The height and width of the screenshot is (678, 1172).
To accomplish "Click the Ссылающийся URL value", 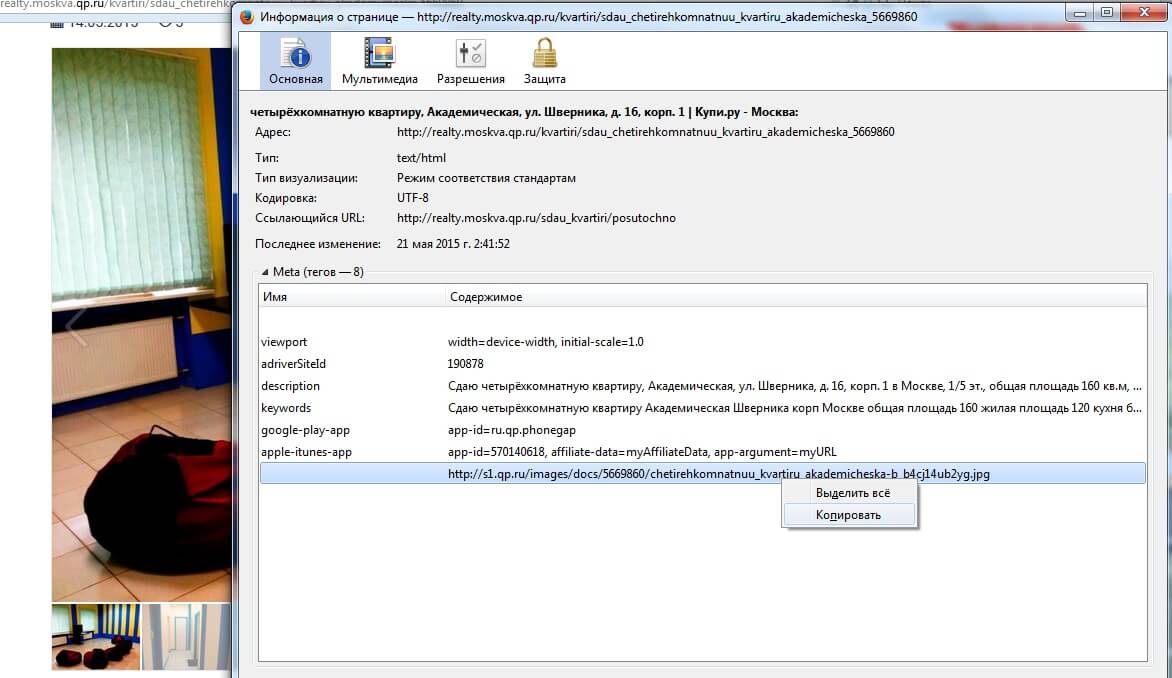I will [x=536, y=218].
